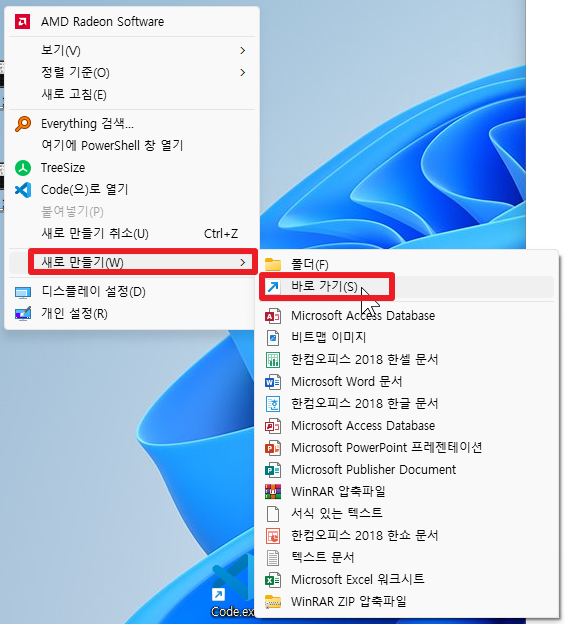Viewport: 565px width, 624px height.
Task: Click the blank page icon for 서식 있는 텍스트
Action: point(273,514)
